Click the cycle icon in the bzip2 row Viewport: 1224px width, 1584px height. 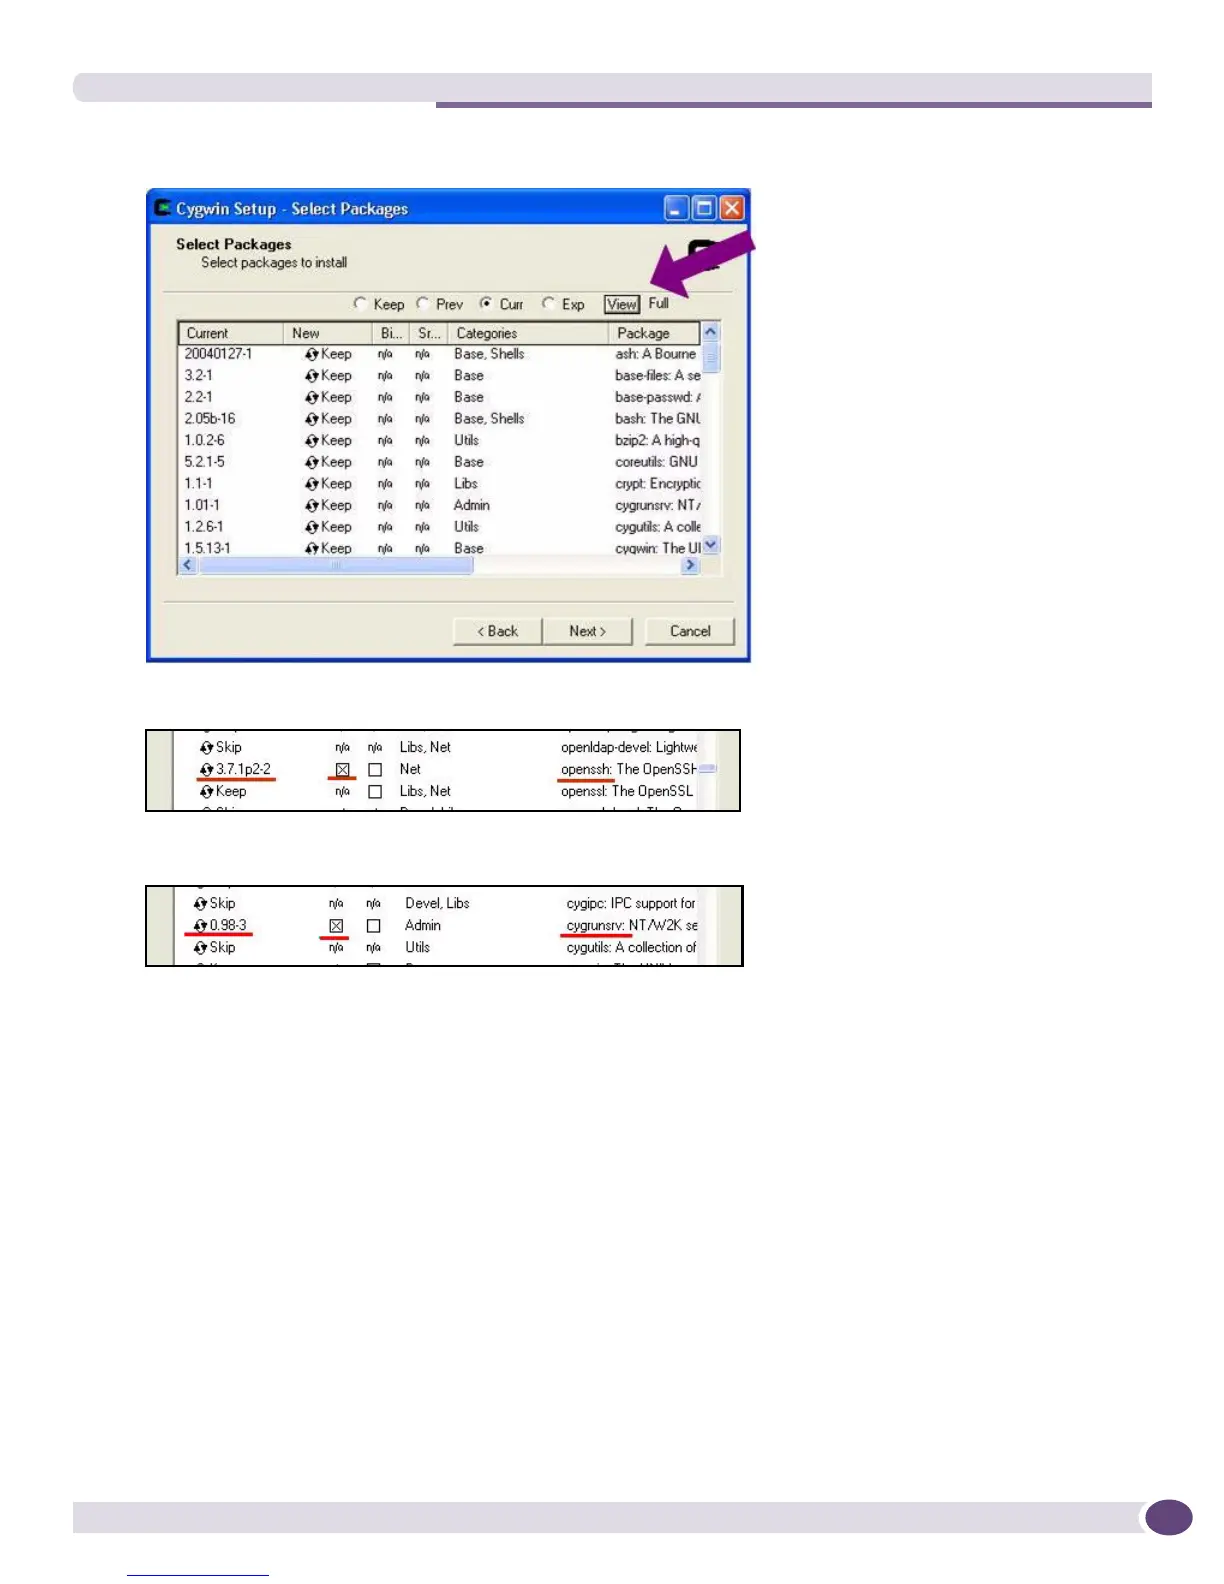point(312,441)
